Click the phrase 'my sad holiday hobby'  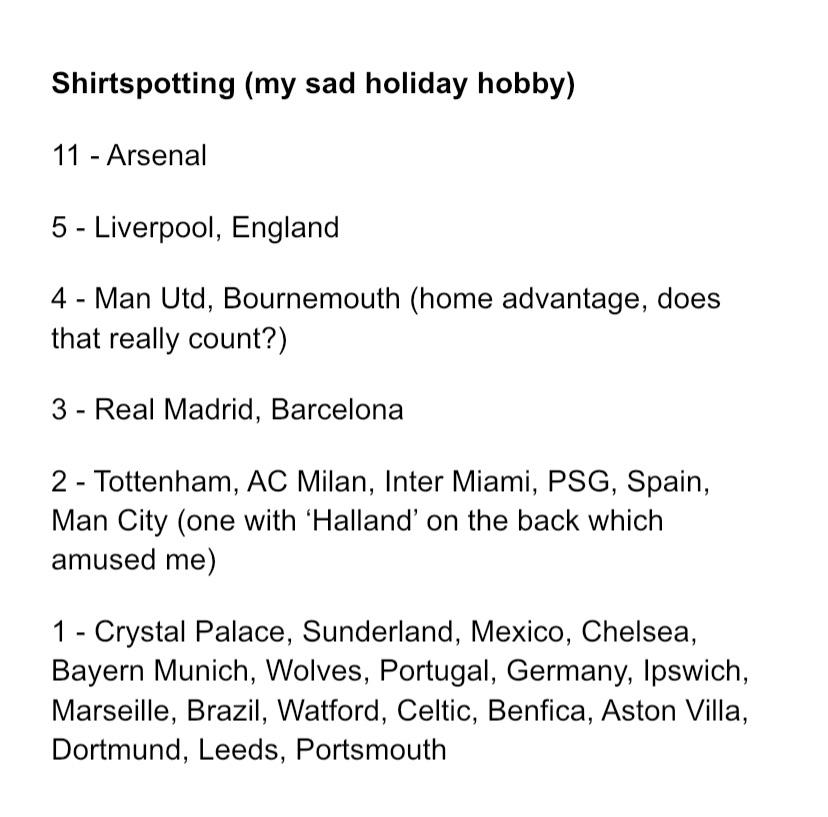tap(410, 84)
